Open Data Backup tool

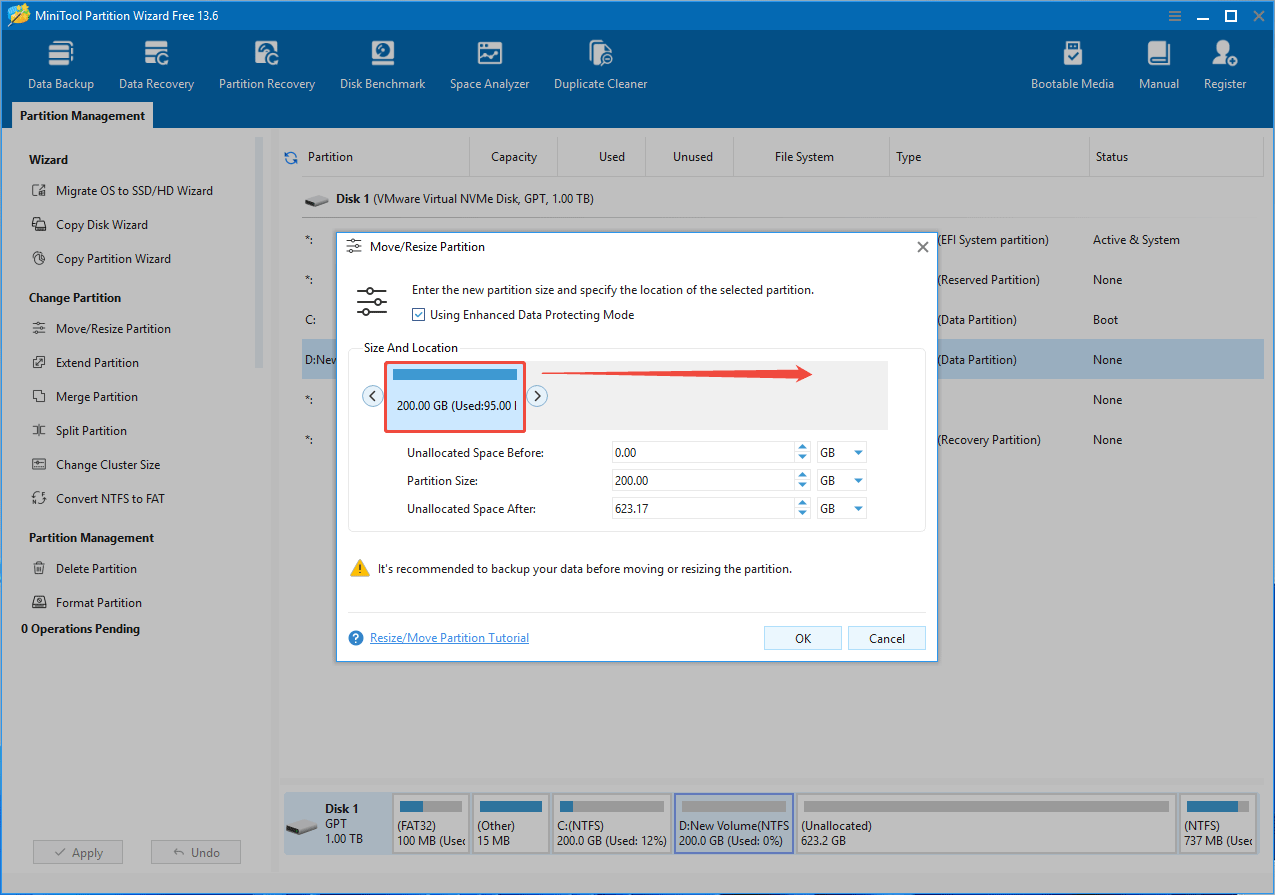pos(61,65)
